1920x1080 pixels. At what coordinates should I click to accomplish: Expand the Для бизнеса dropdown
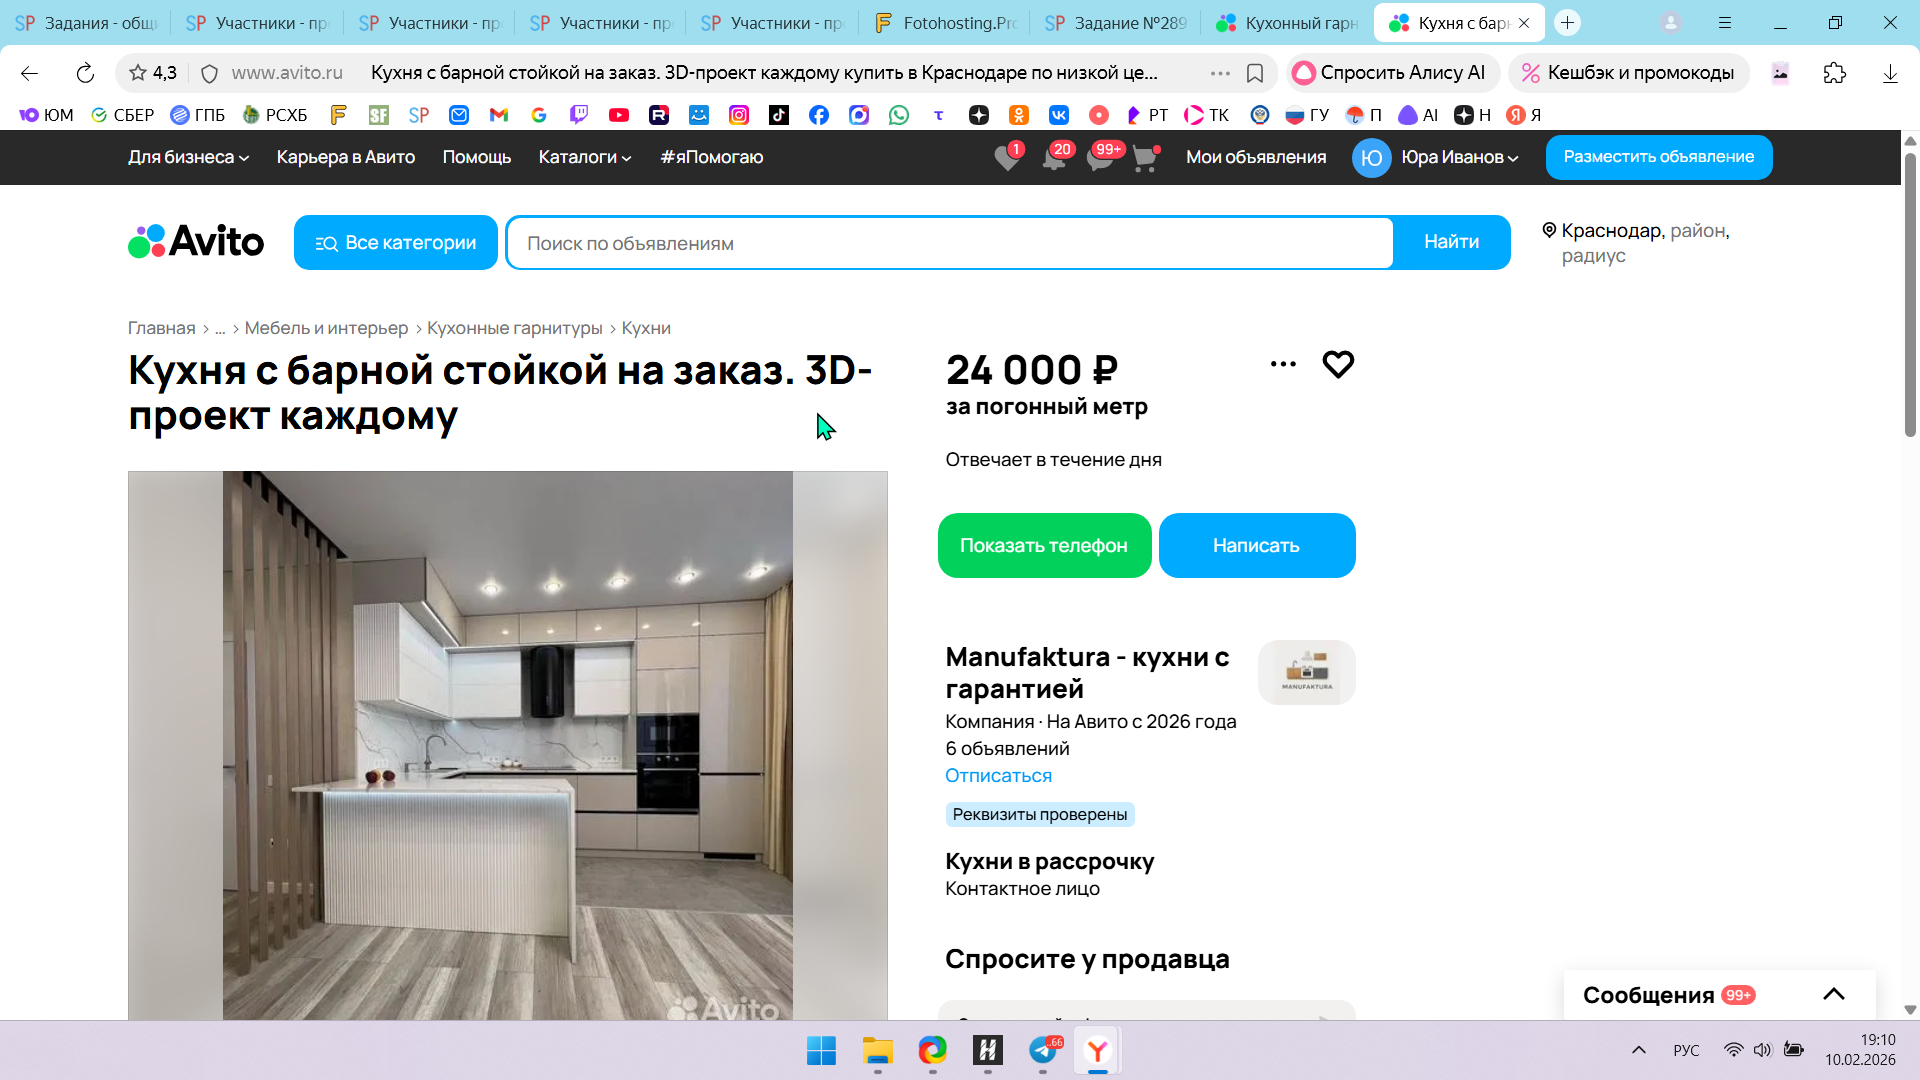pyautogui.click(x=188, y=157)
